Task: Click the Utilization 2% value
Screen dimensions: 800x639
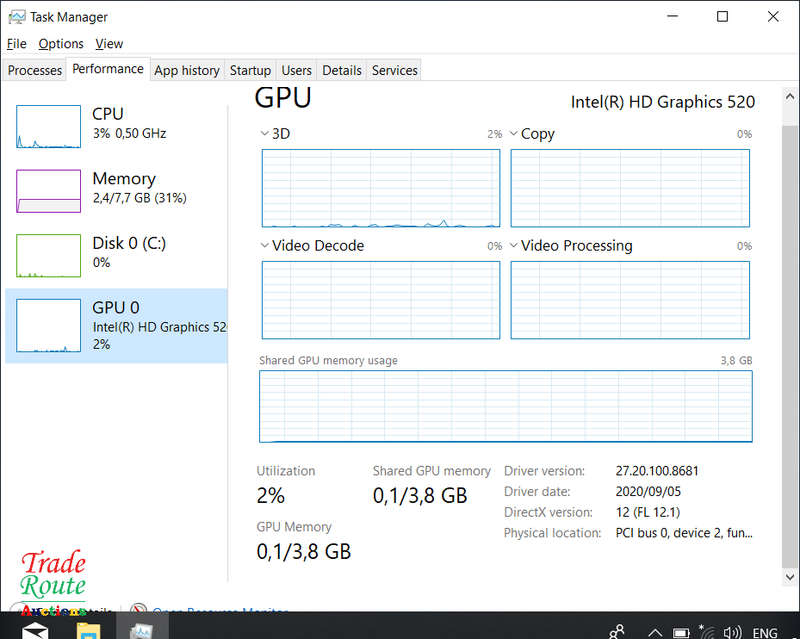Action: tap(271, 496)
